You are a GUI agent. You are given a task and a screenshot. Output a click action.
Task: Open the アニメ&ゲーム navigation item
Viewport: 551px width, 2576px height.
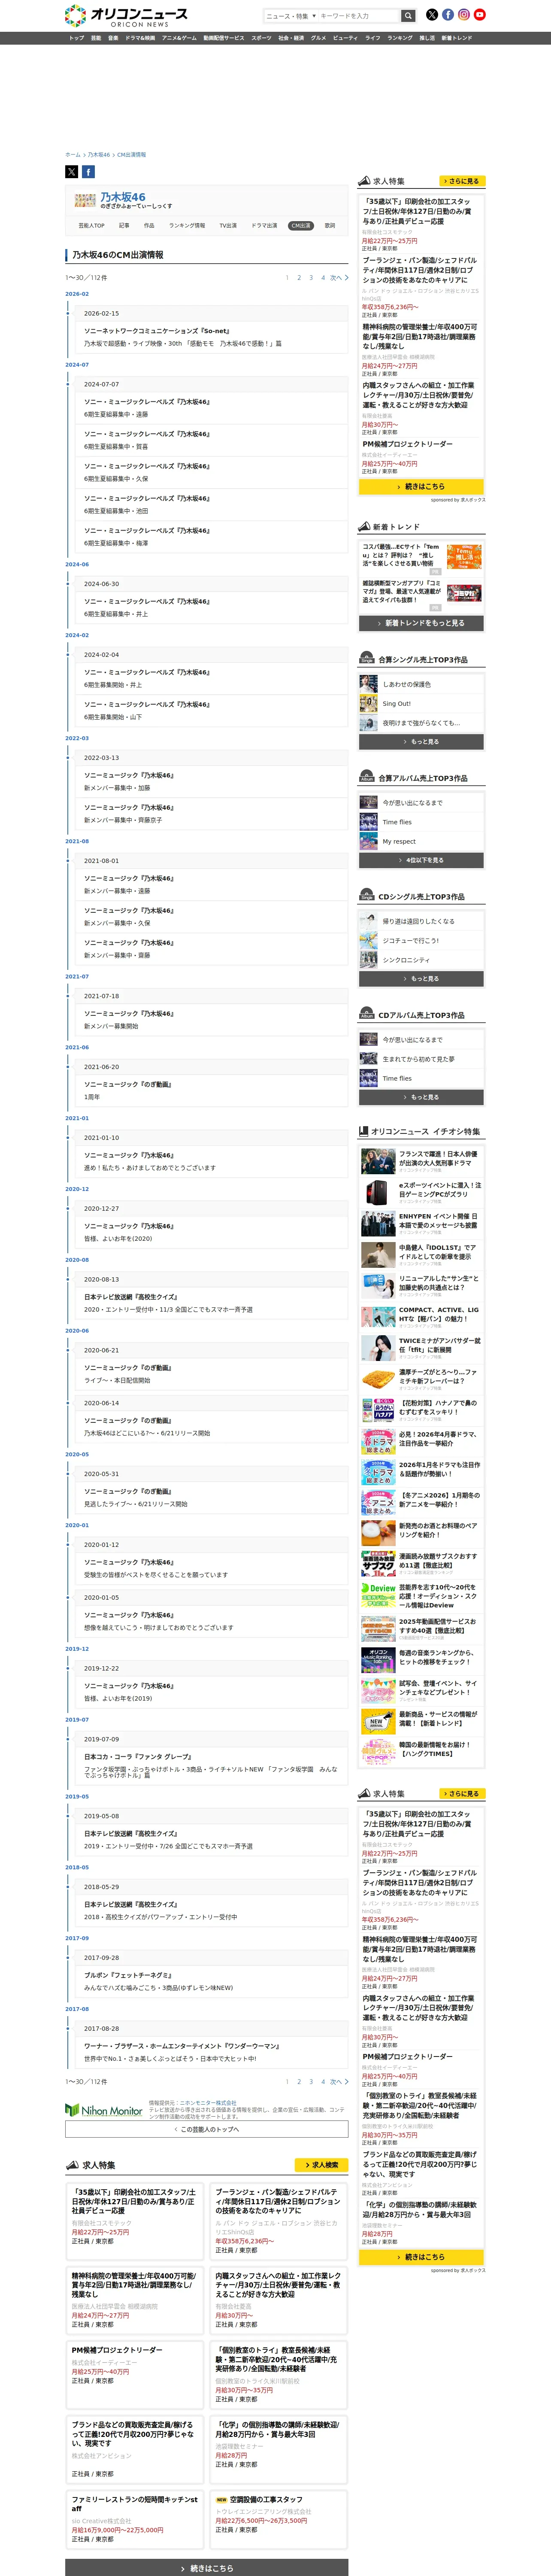click(179, 38)
